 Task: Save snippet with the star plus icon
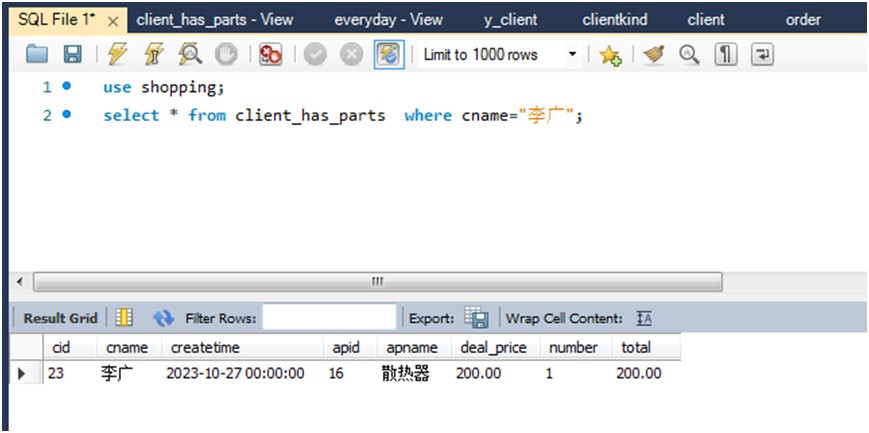click(610, 54)
